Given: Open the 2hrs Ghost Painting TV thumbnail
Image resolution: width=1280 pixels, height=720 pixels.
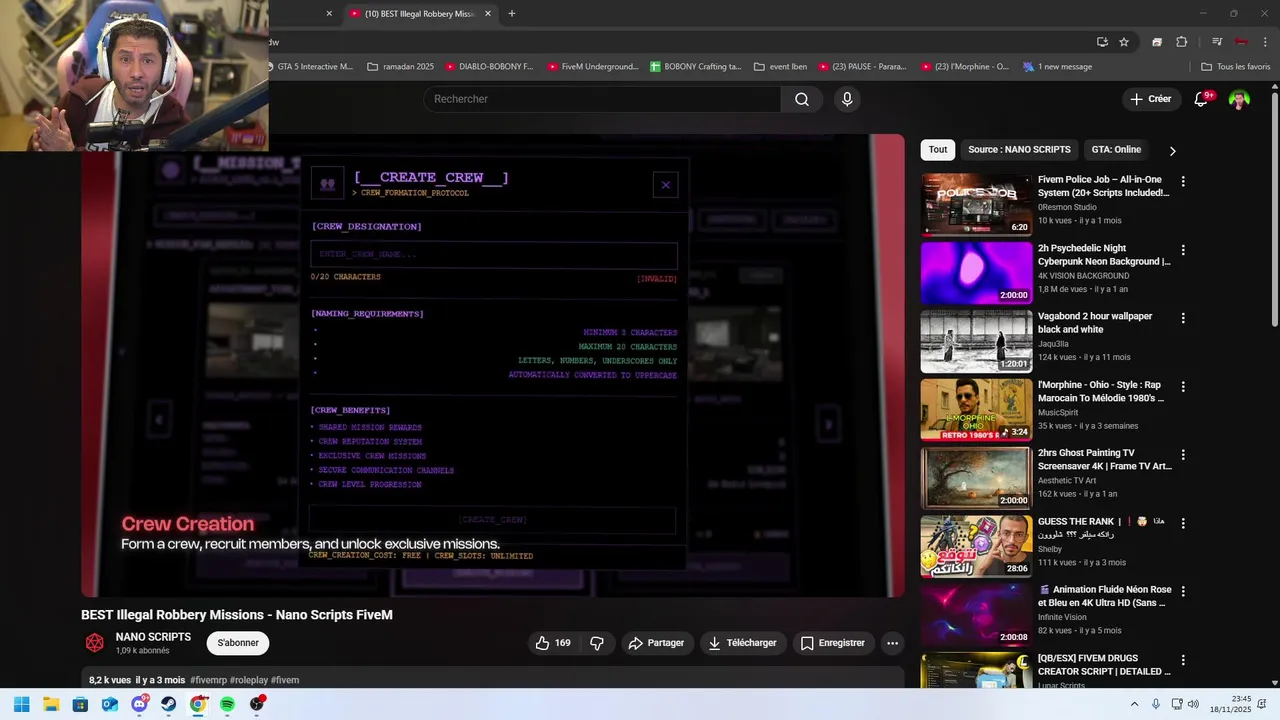Looking at the screenshot, I should point(976,478).
